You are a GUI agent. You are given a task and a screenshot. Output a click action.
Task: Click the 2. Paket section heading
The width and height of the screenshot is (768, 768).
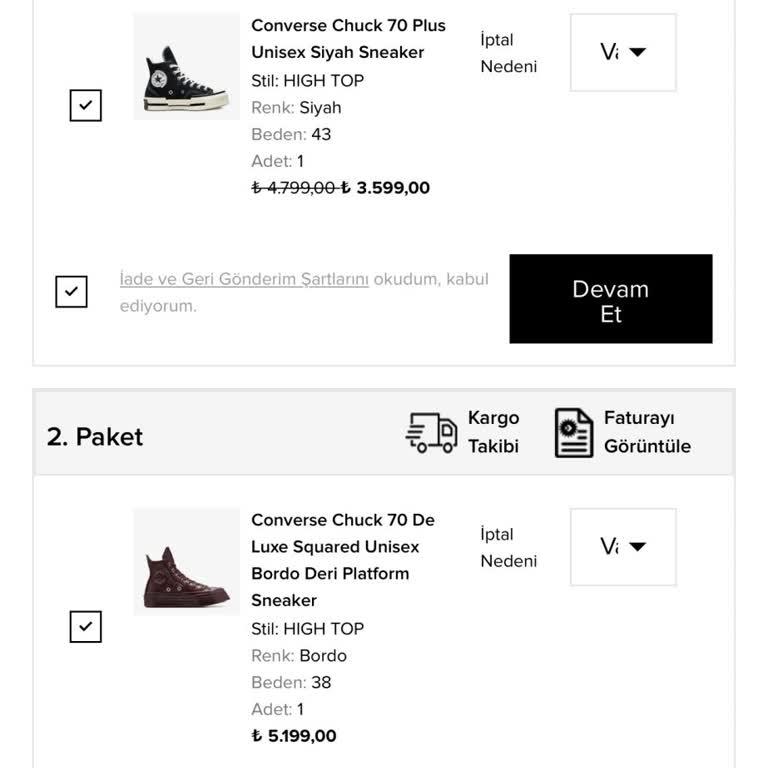pyautogui.click(x=95, y=437)
